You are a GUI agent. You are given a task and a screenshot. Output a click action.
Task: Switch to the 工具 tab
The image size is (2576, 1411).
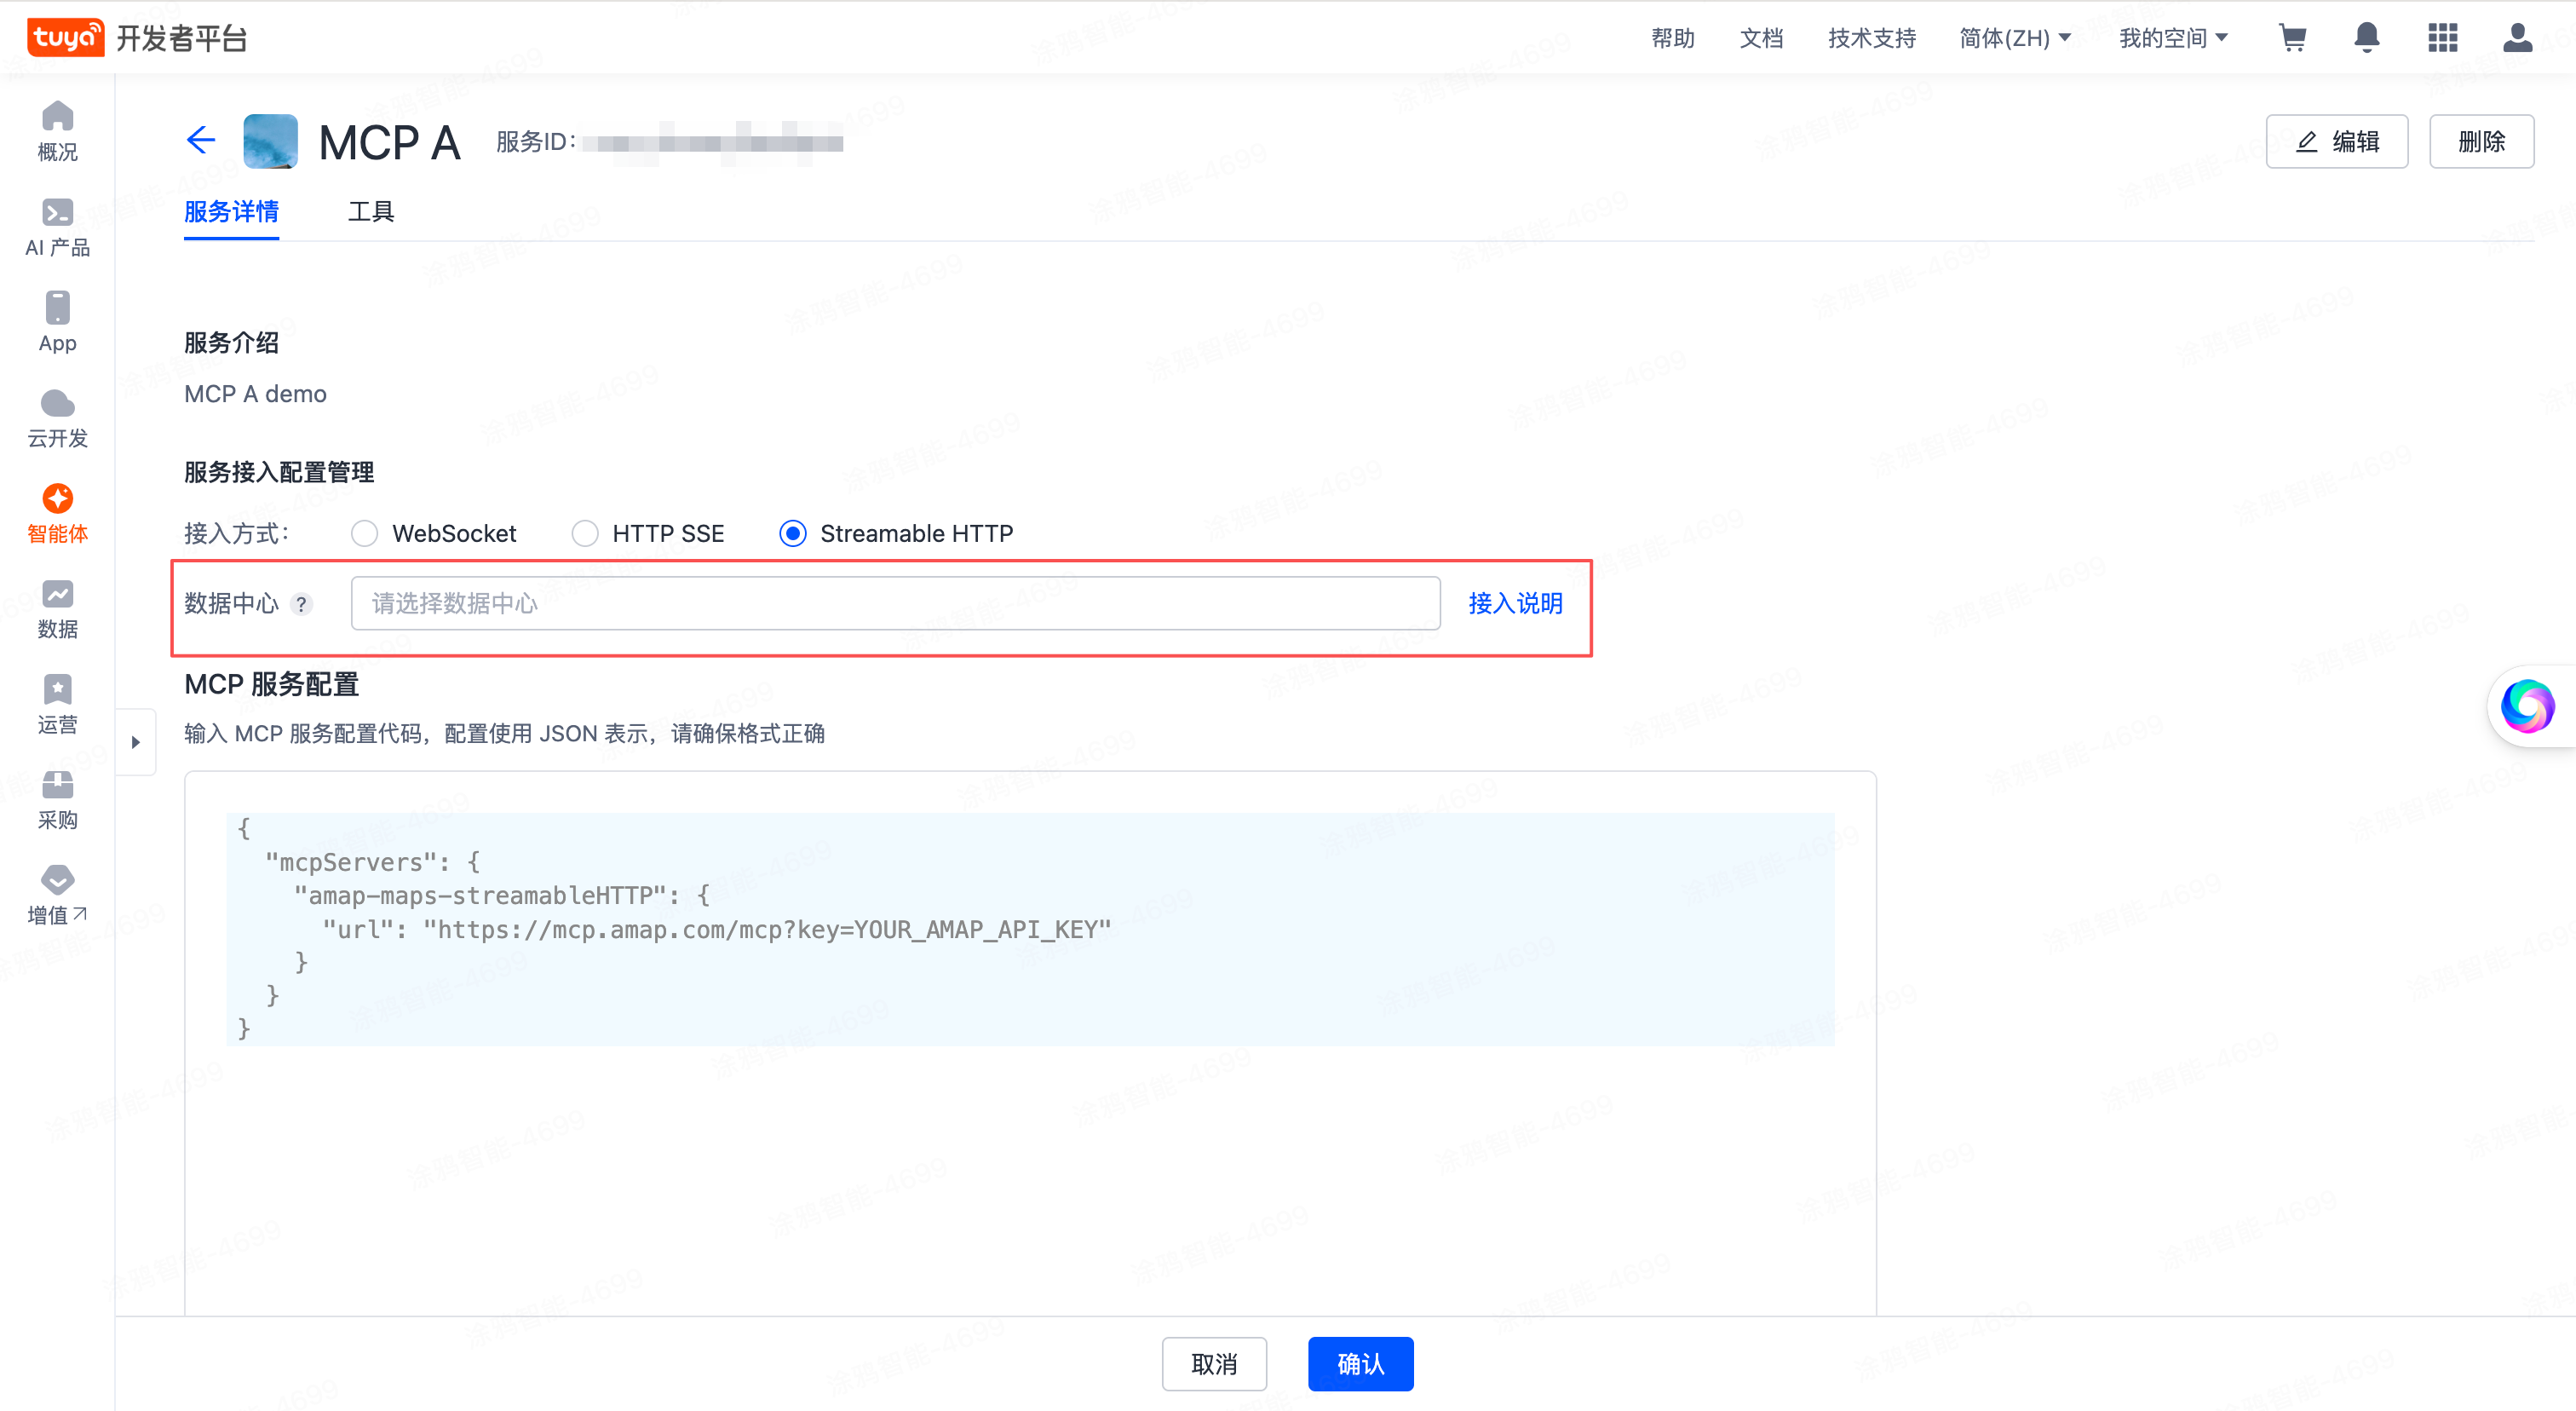[371, 211]
